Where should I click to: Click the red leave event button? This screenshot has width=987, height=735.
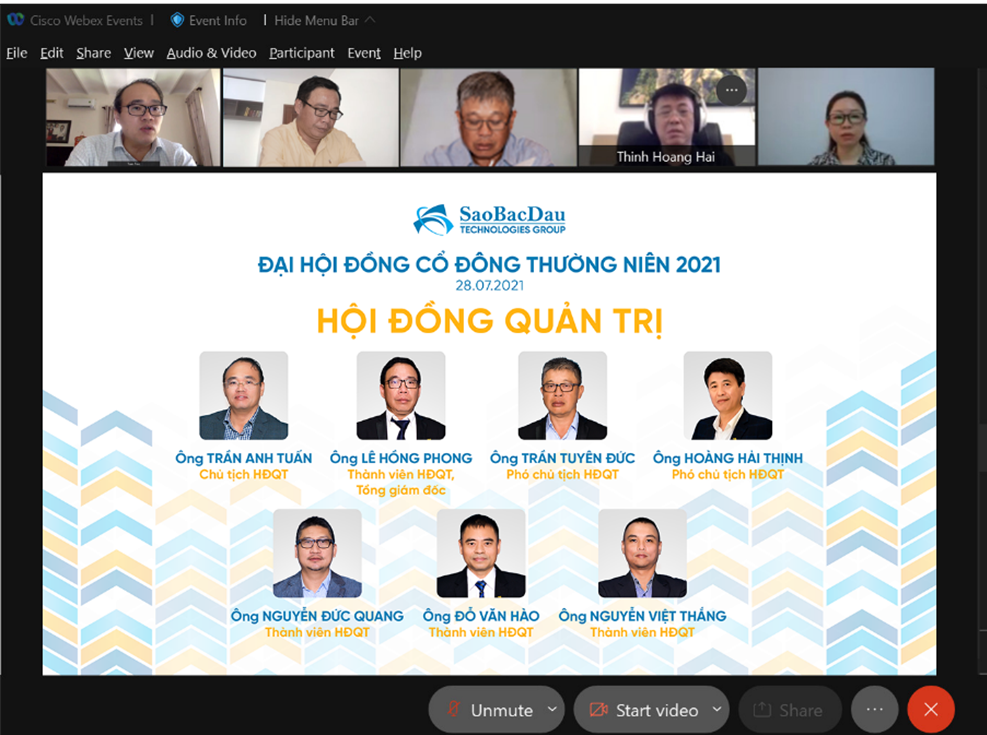[x=931, y=709]
